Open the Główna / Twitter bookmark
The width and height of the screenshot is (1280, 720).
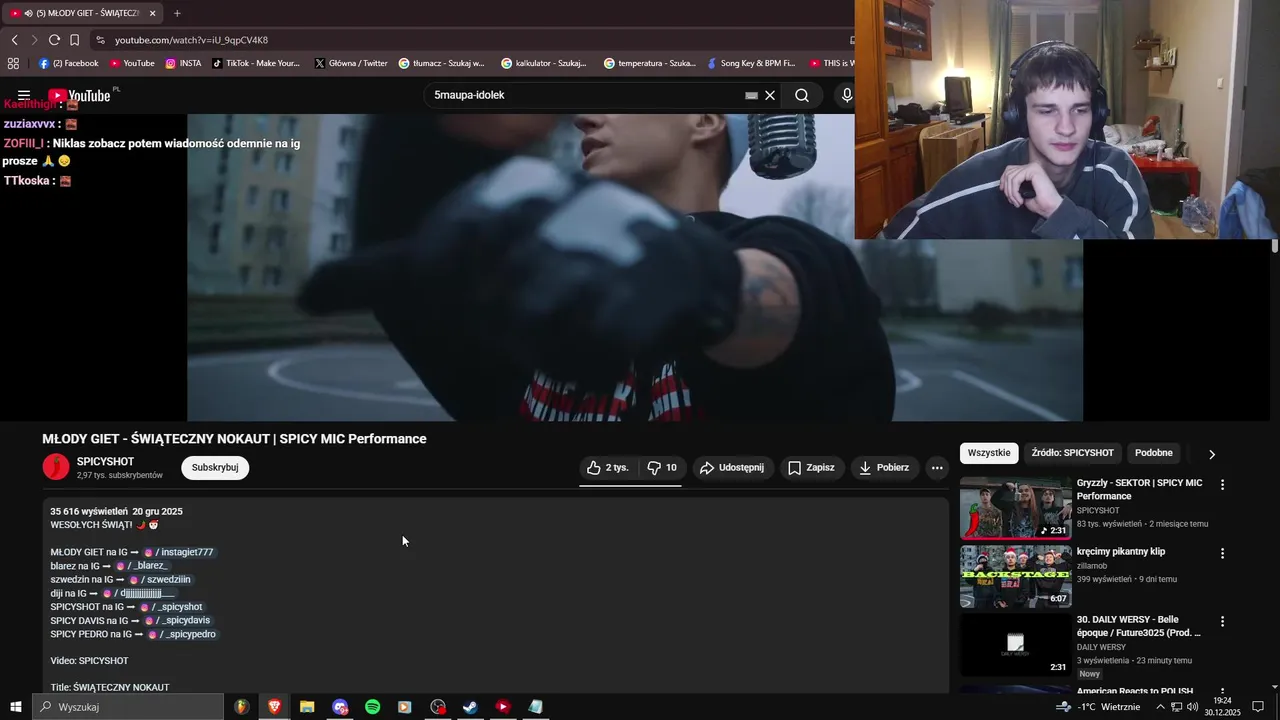351,63
